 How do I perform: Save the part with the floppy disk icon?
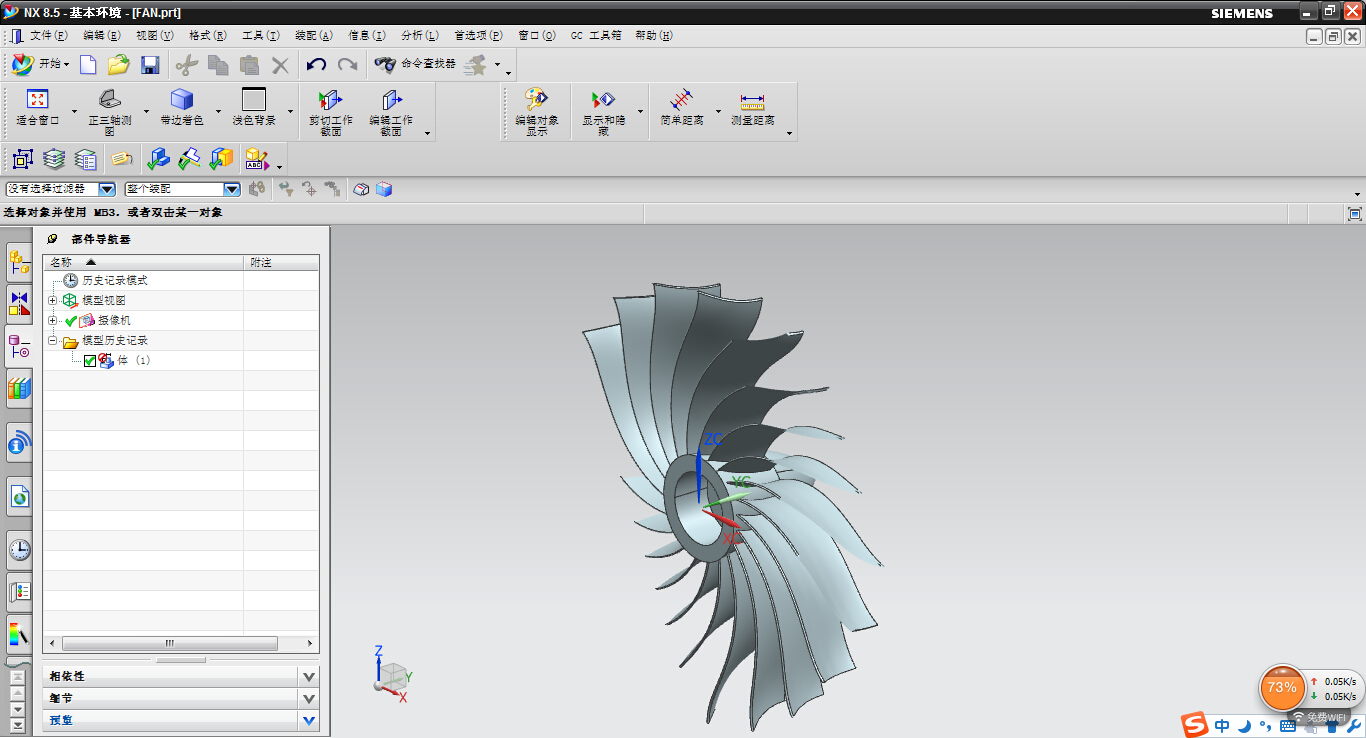[x=150, y=65]
